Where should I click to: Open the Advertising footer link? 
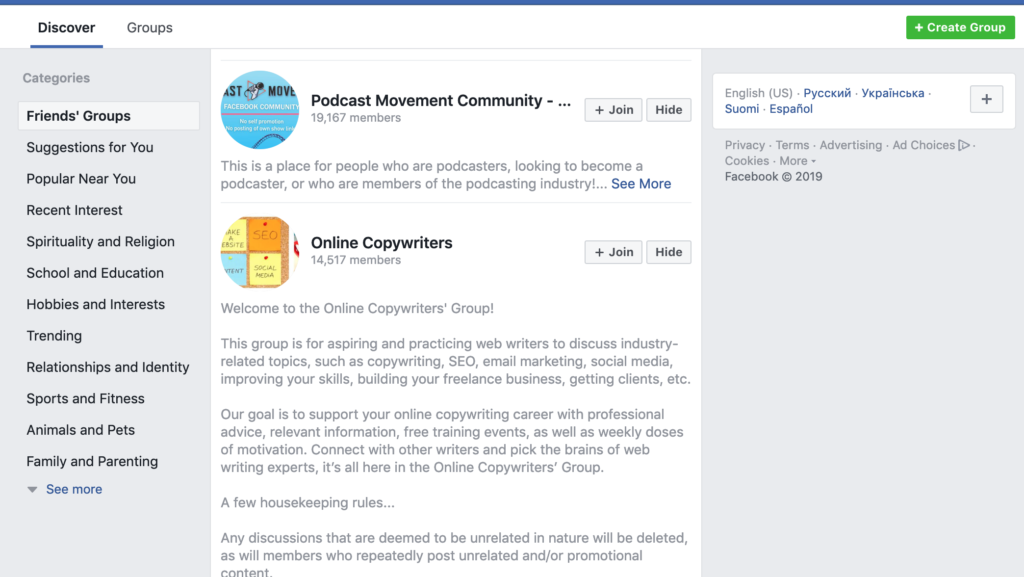pyautogui.click(x=850, y=145)
